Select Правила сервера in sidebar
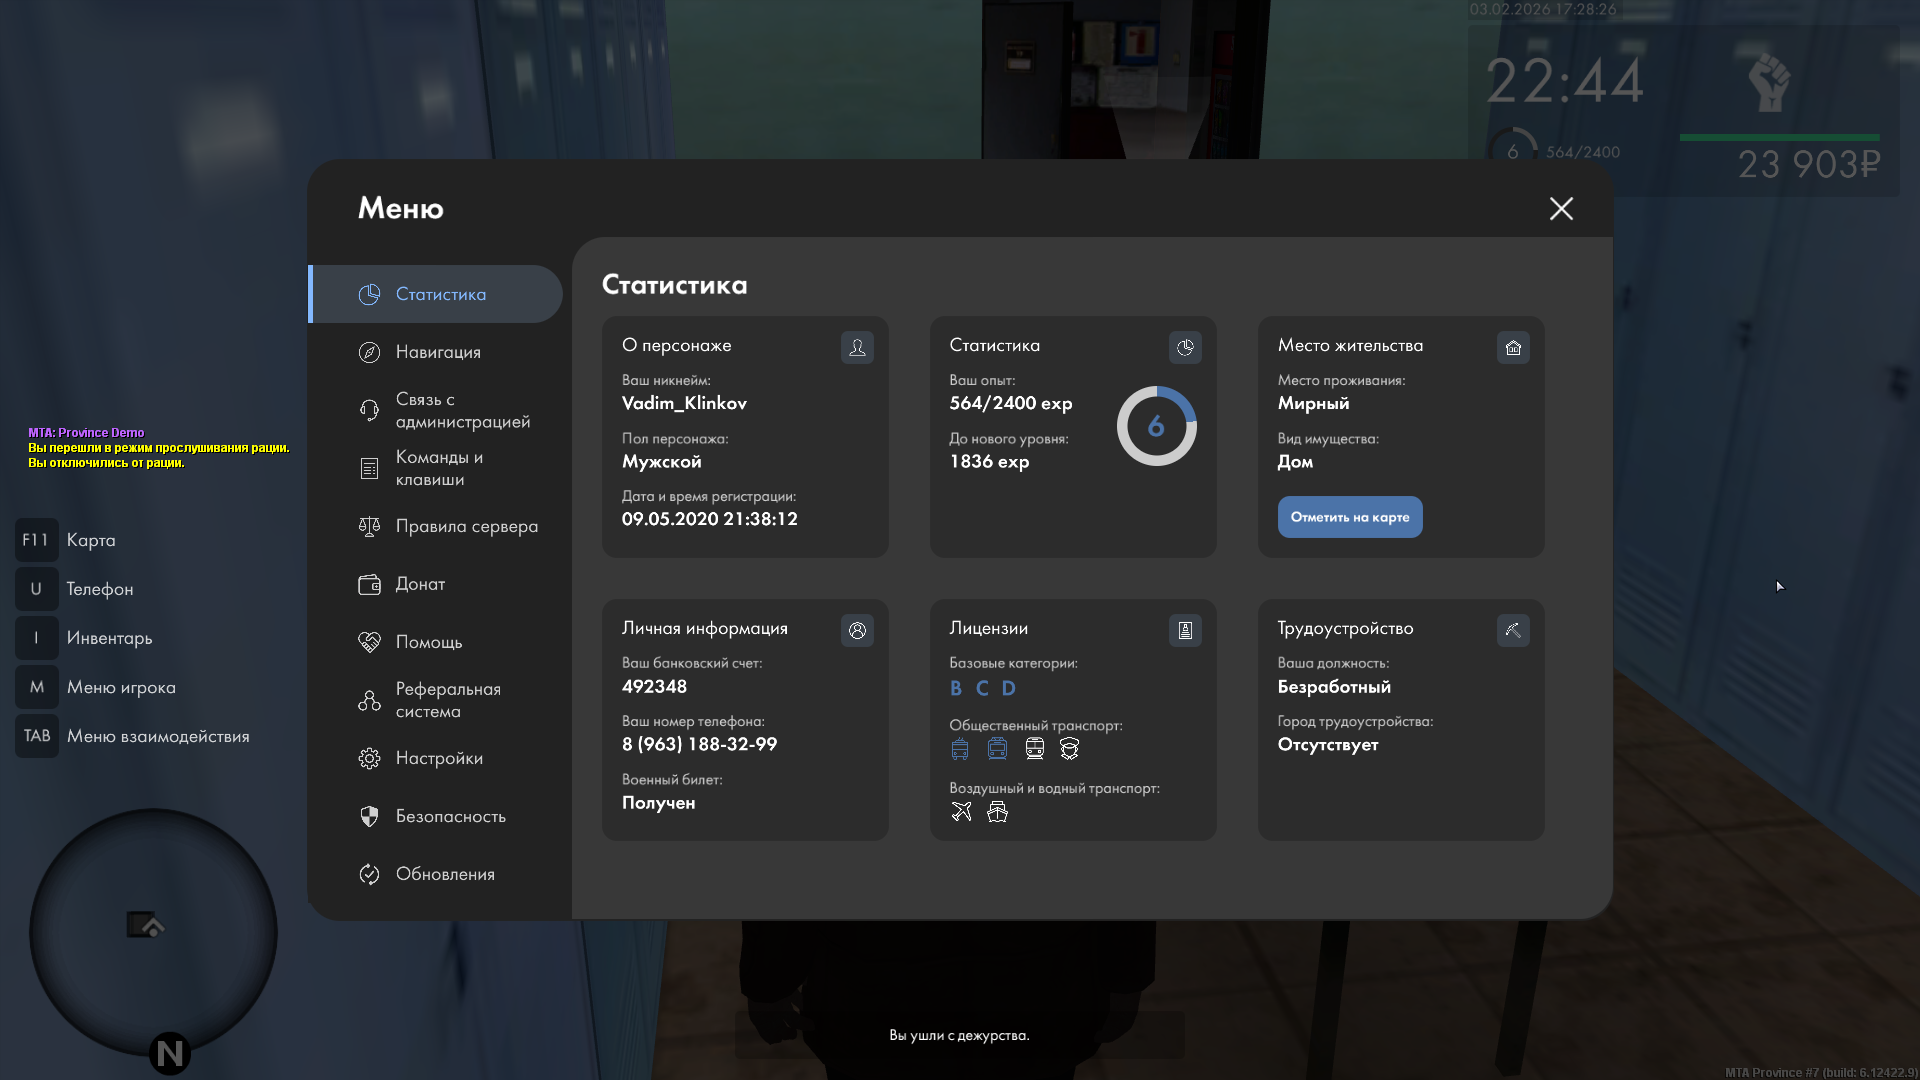This screenshot has width=1920, height=1080. (465, 526)
